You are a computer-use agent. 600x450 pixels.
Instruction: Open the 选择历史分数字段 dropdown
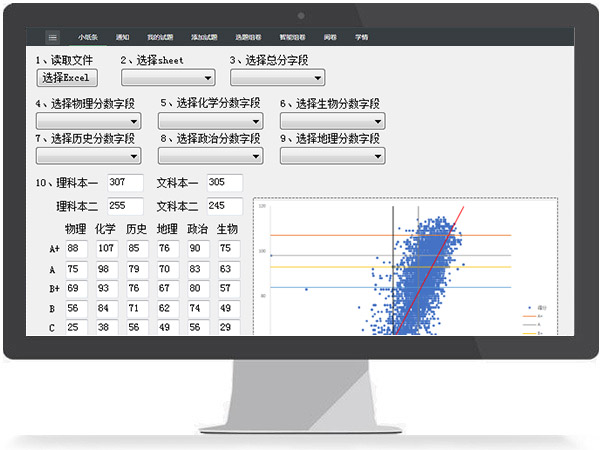click(88, 156)
